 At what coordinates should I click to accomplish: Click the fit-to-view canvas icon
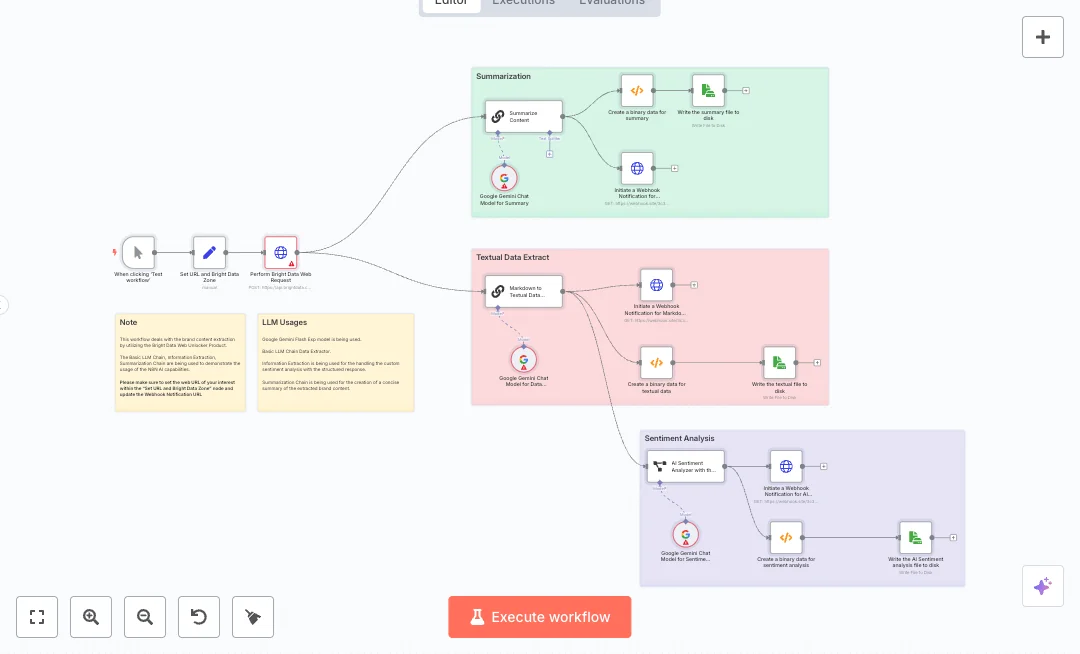coord(37,617)
